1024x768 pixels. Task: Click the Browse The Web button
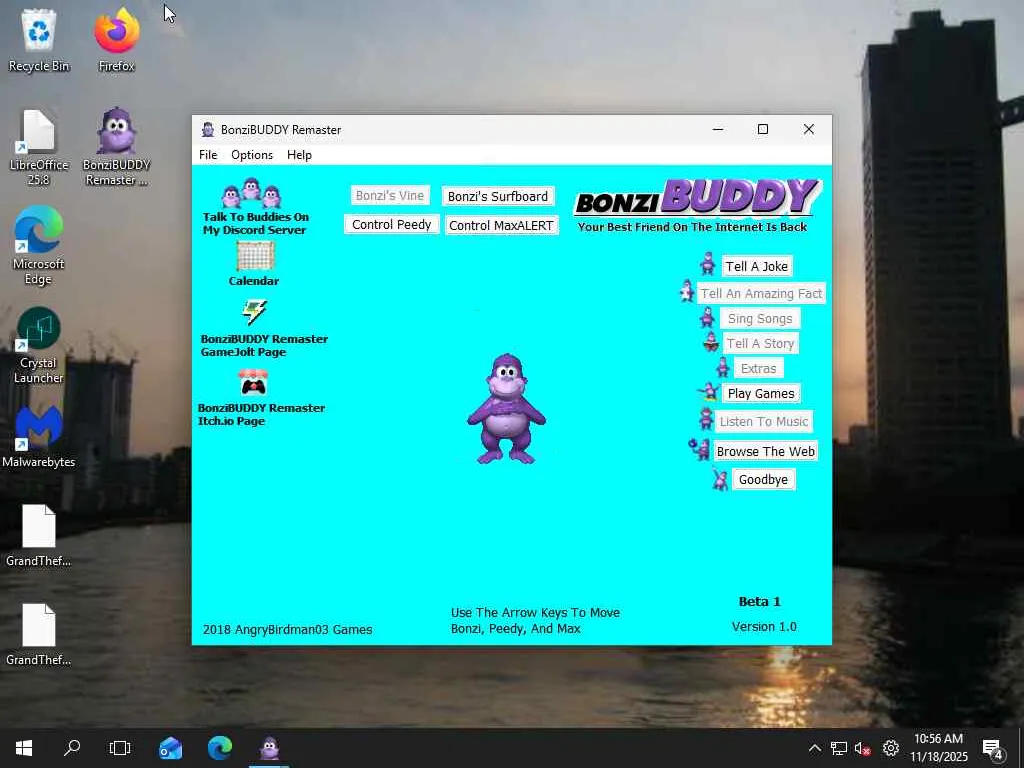click(765, 451)
